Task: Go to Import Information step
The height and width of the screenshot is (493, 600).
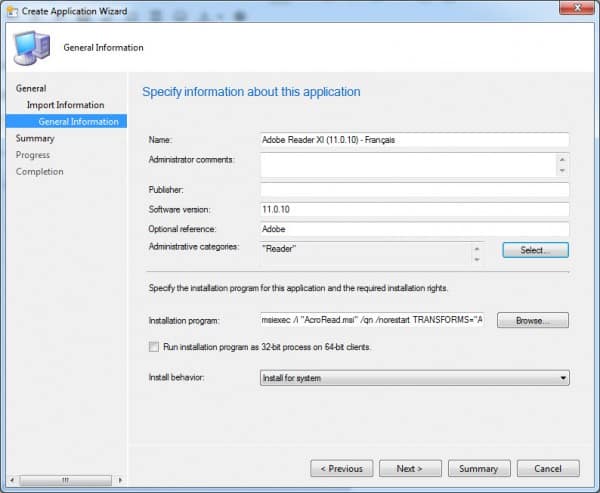Action: (x=65, y=105)
